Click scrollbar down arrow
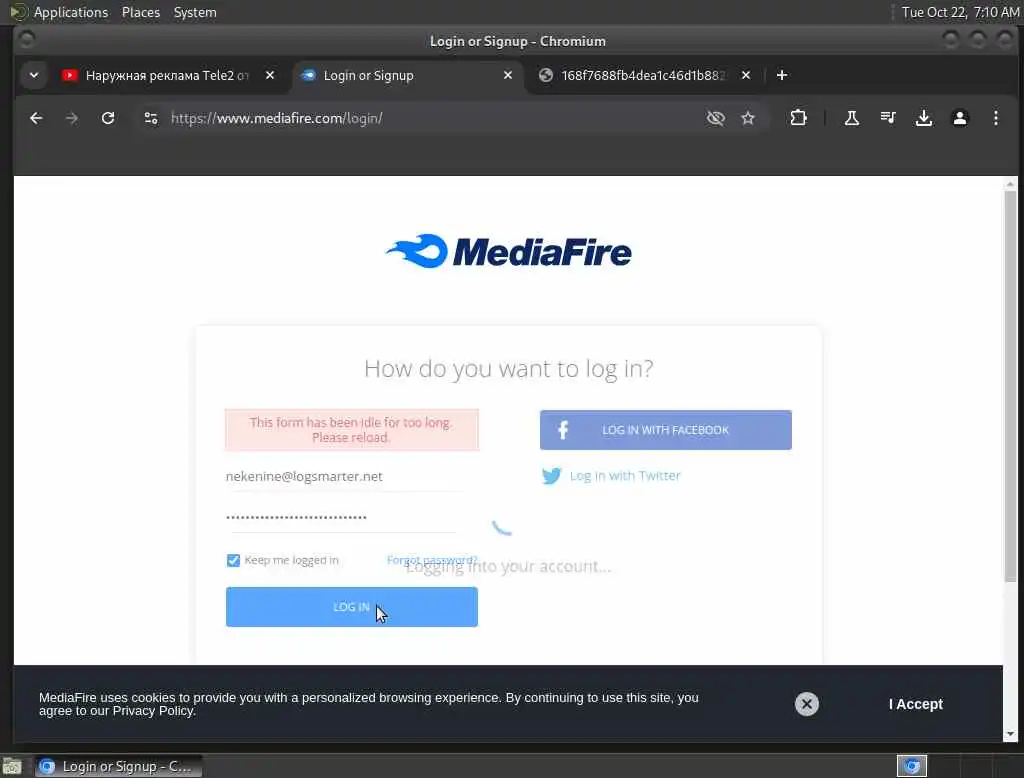The width and height of the screenshot is (1024, 778). tap(1010, 734)
